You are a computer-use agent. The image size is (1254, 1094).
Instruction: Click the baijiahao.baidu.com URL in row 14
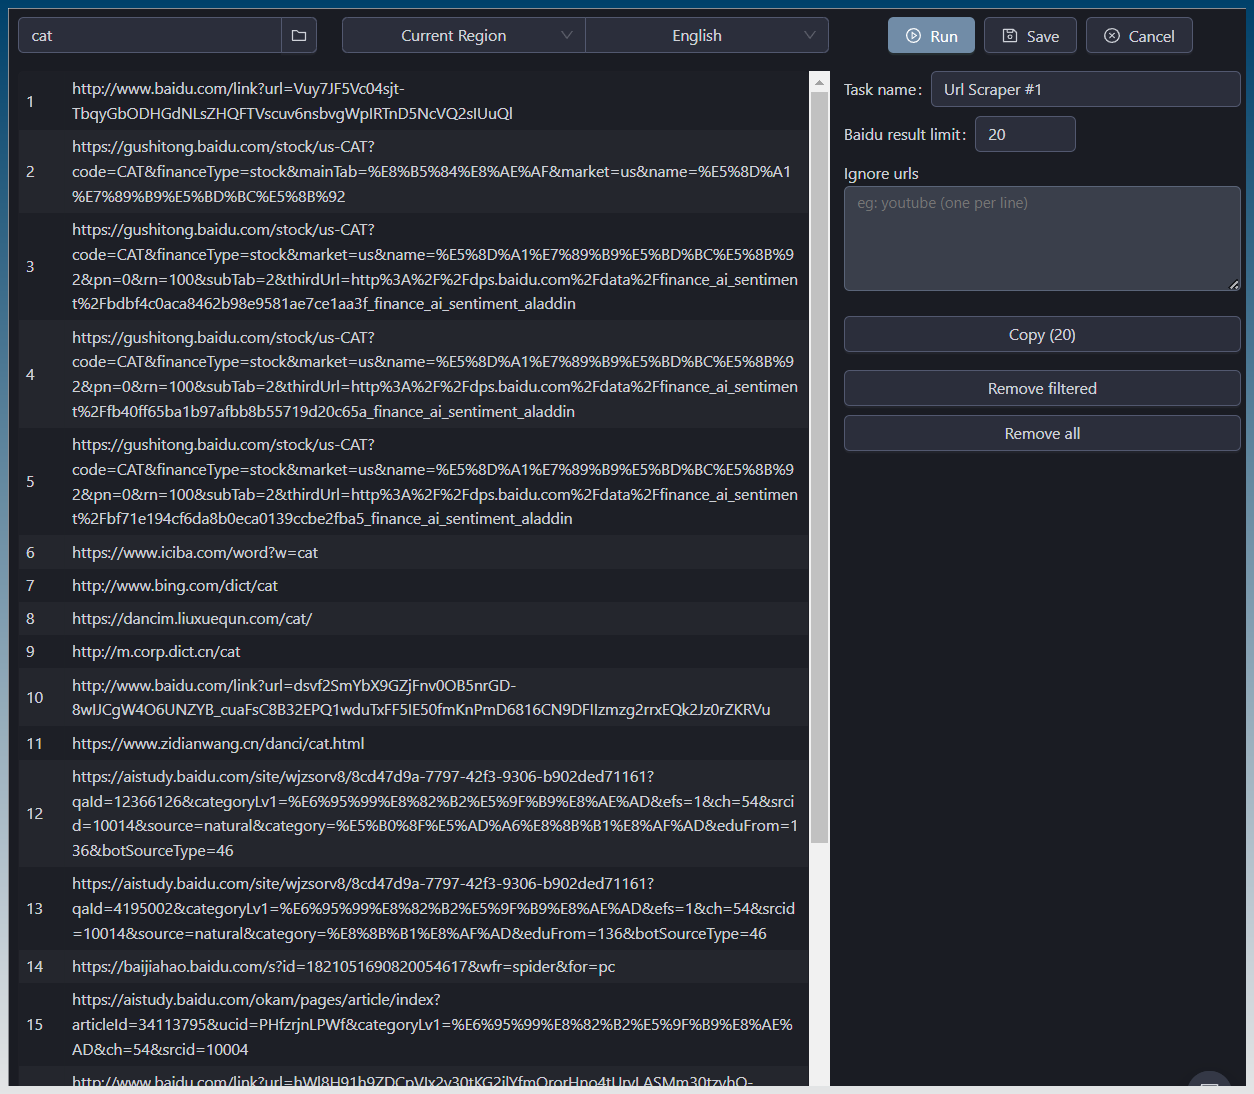click(343, 967)
